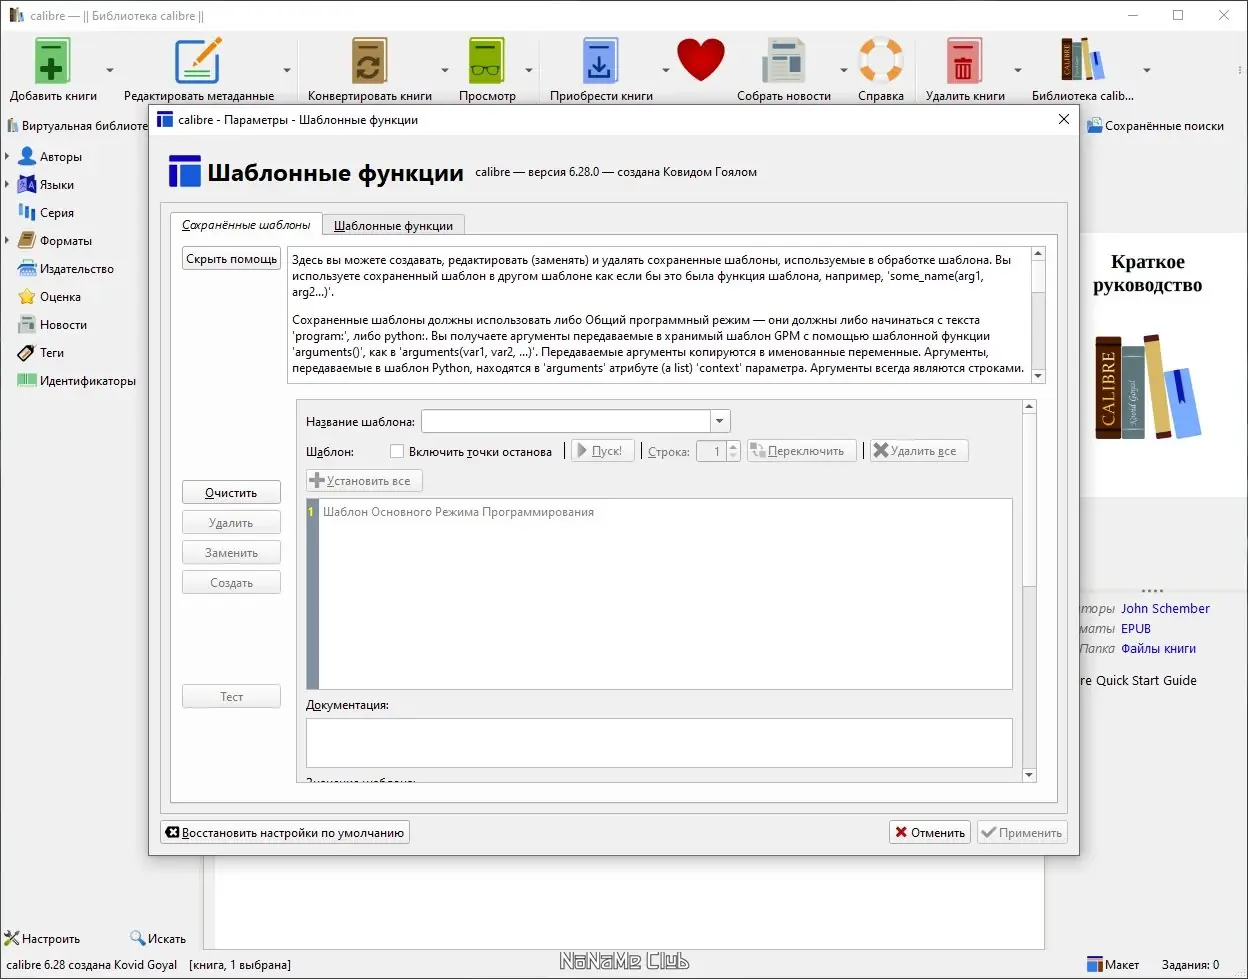Increase the line number spinner
Image resolution: width=1248 pixels, height=979 pixels.
coord(733,446)
